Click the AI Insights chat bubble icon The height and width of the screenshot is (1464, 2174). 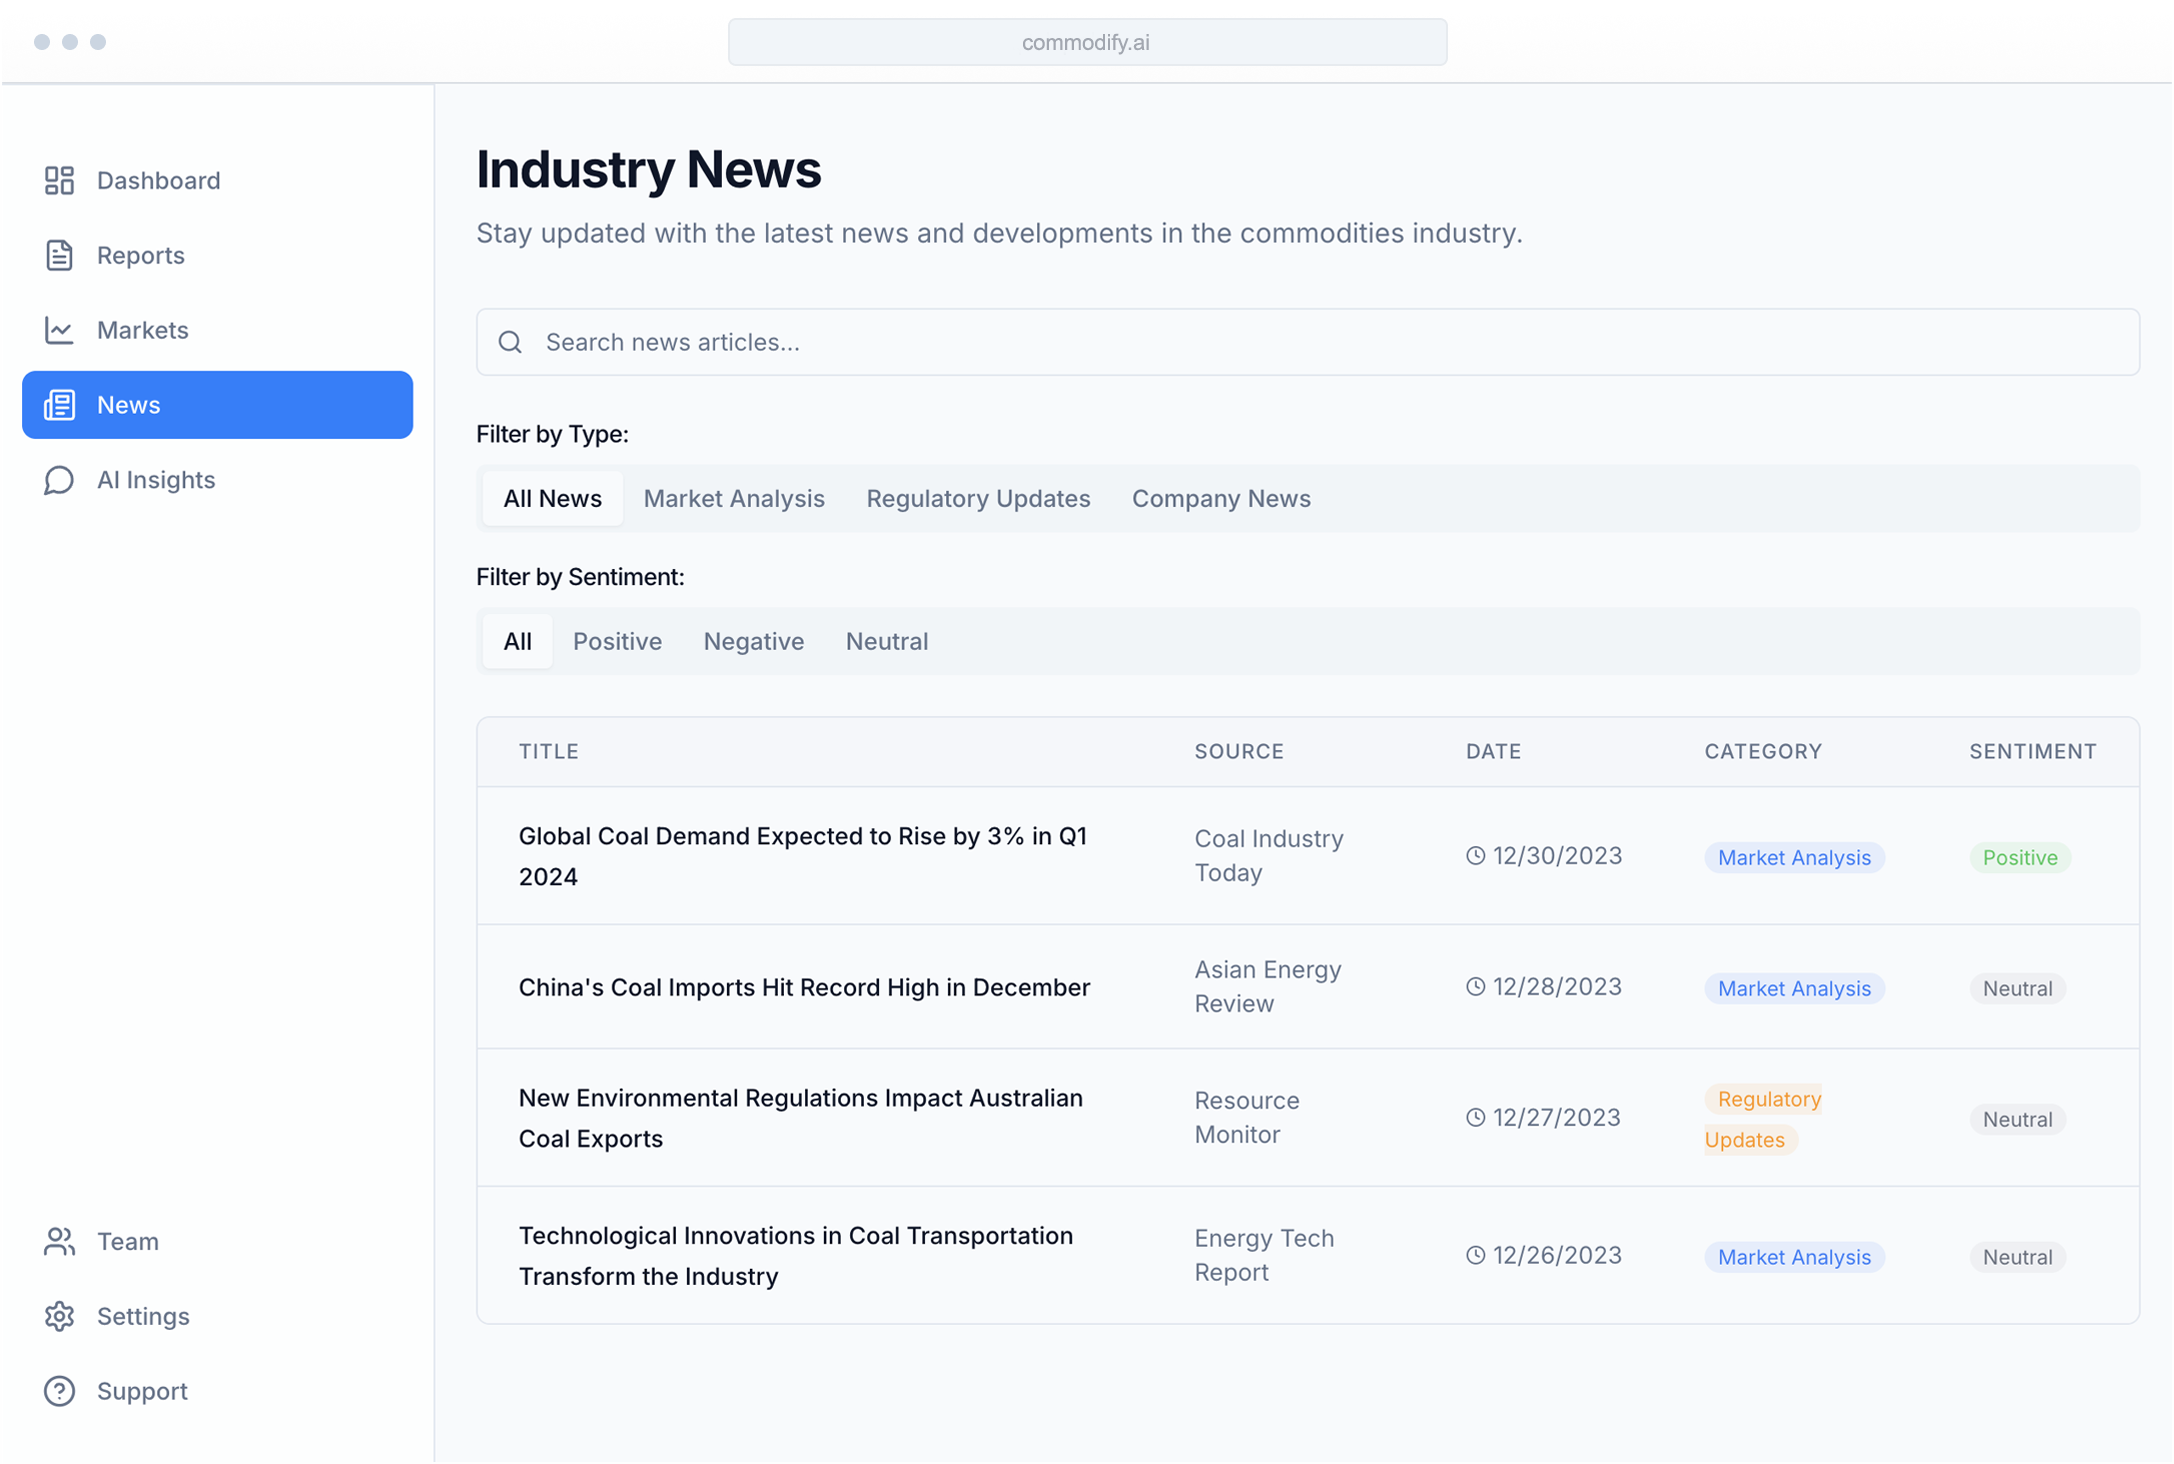59,480
